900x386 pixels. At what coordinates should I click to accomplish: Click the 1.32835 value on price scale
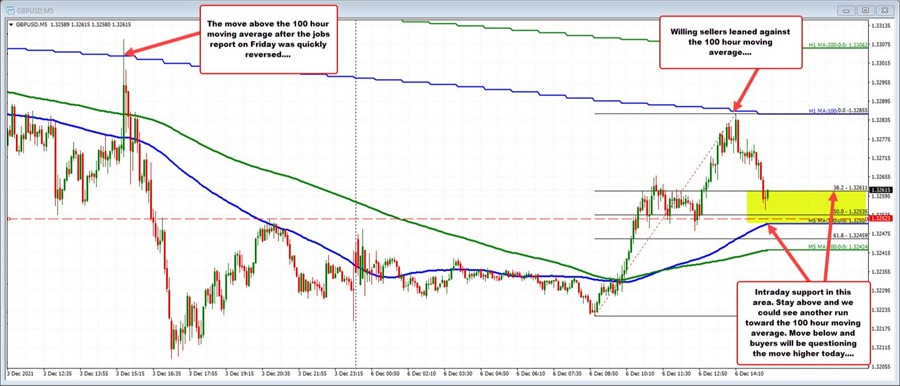point(882,120)
